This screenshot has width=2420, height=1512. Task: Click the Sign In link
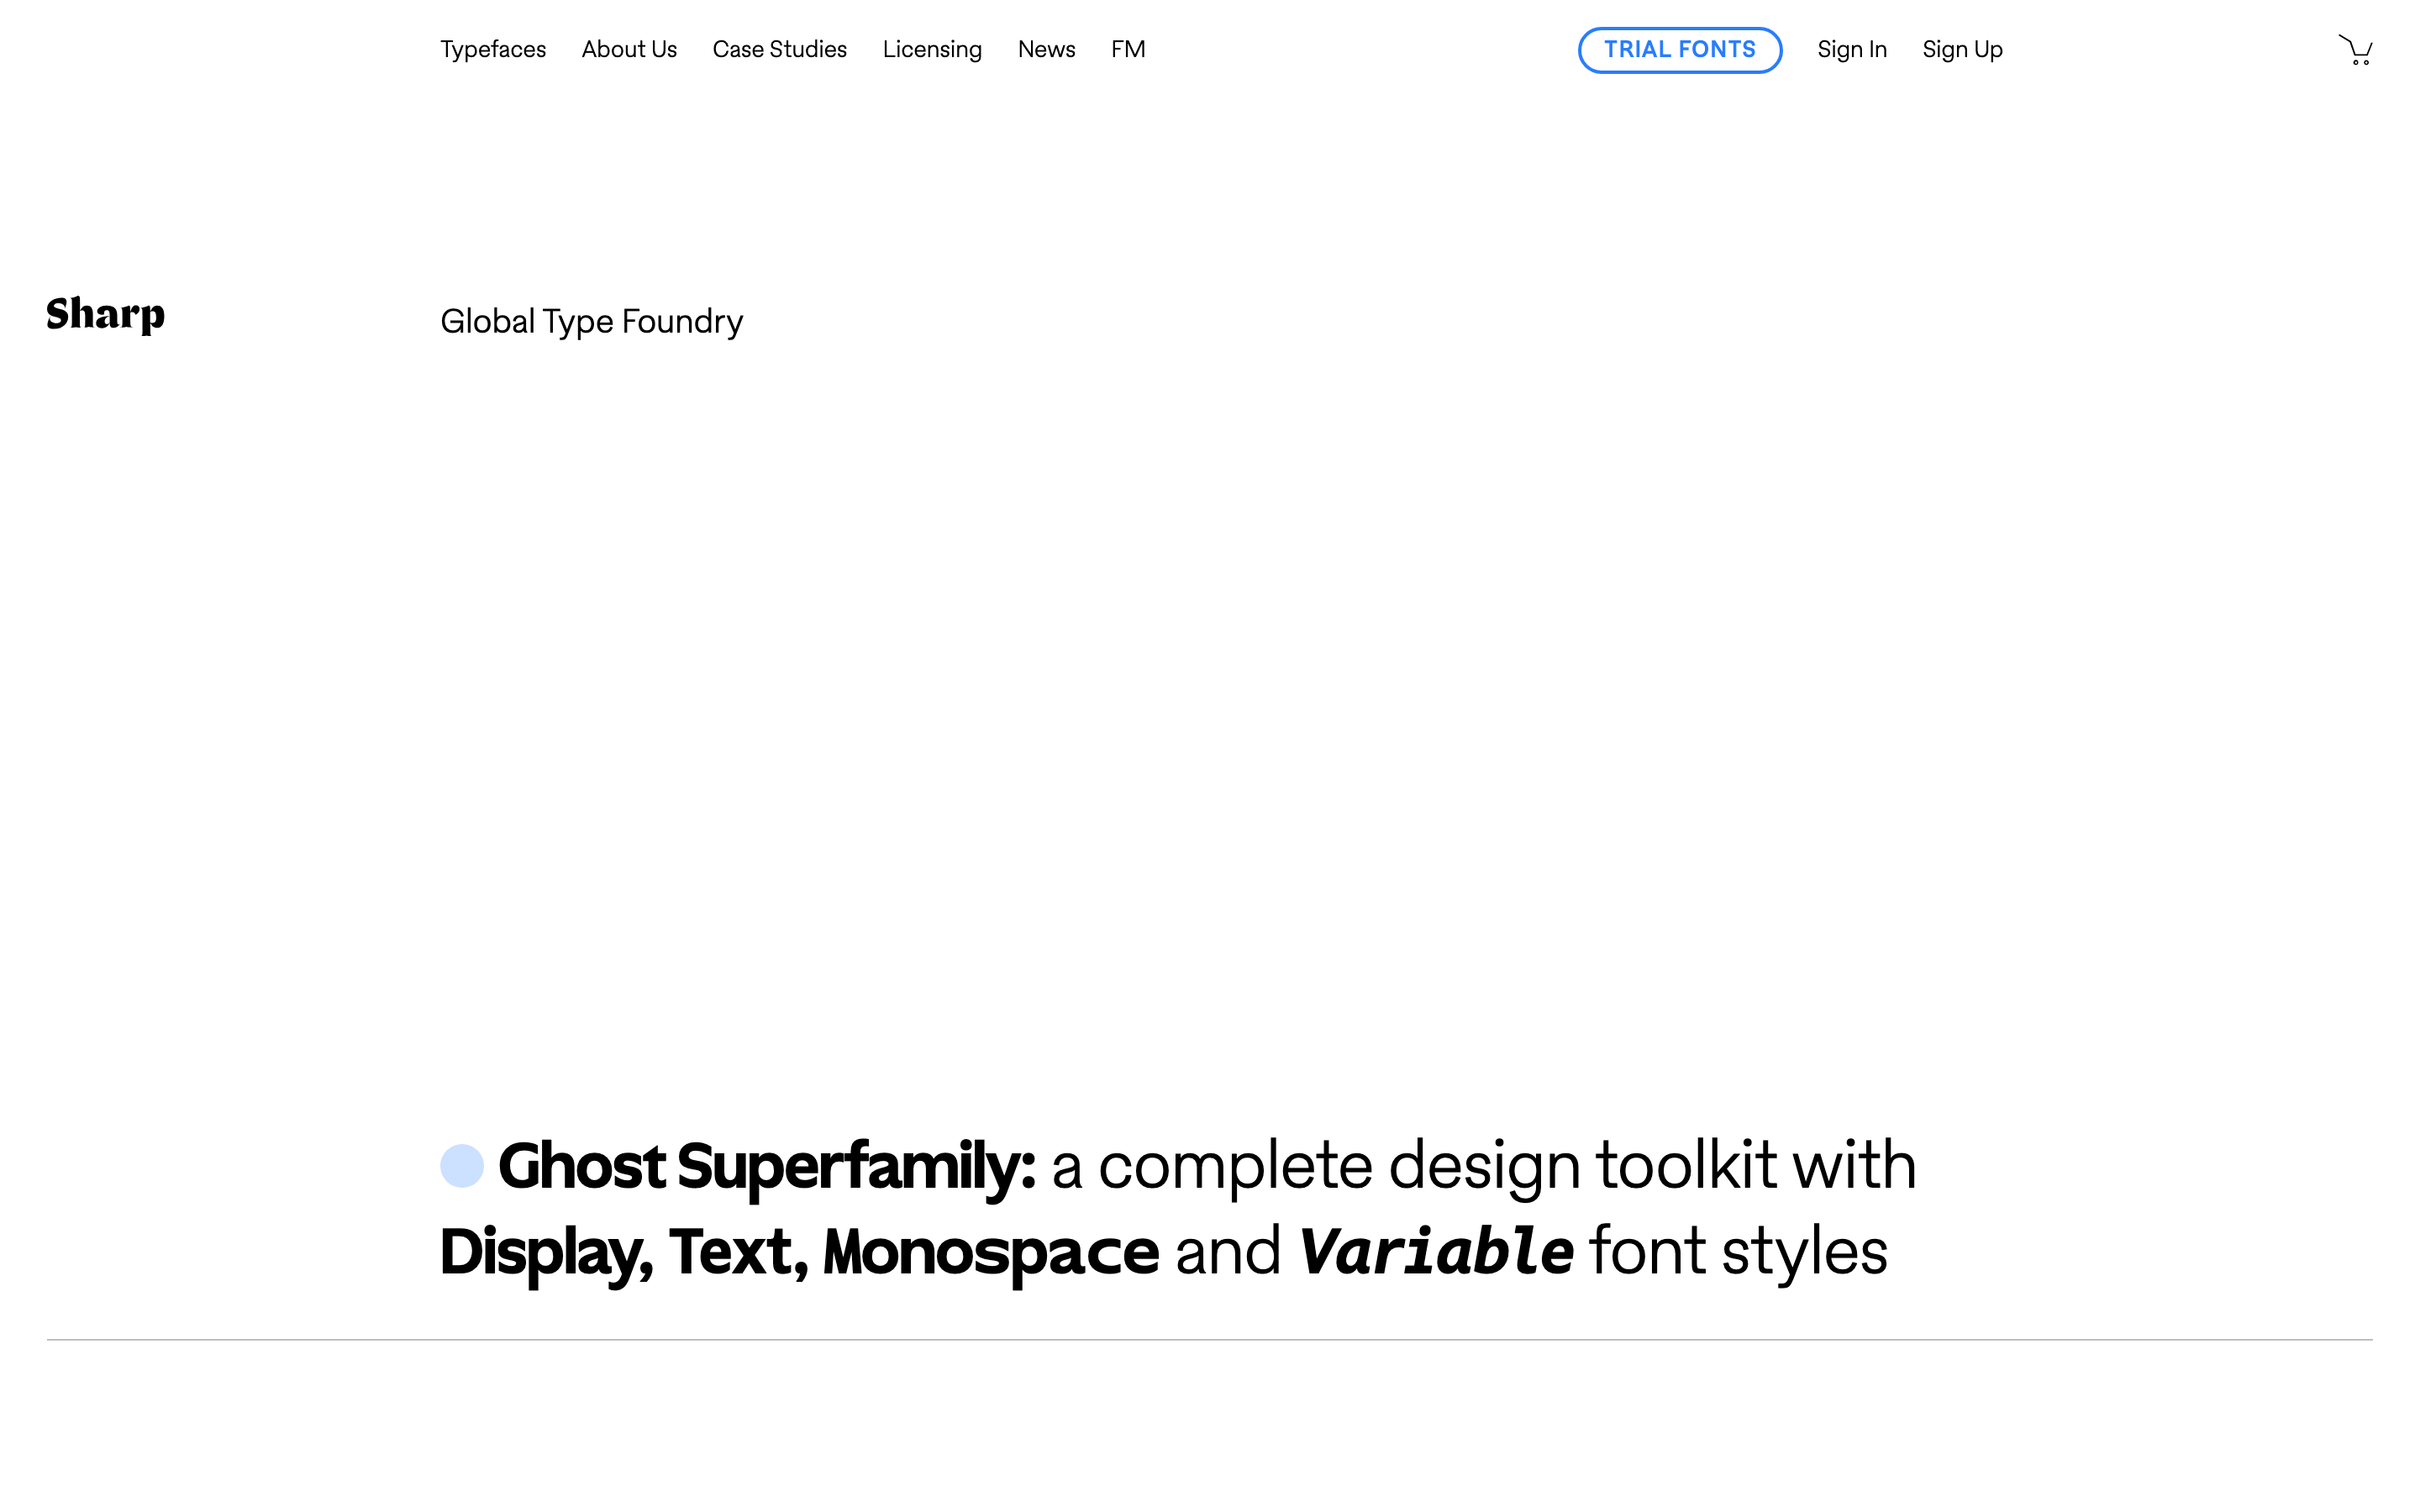[x=1852, y=50]
